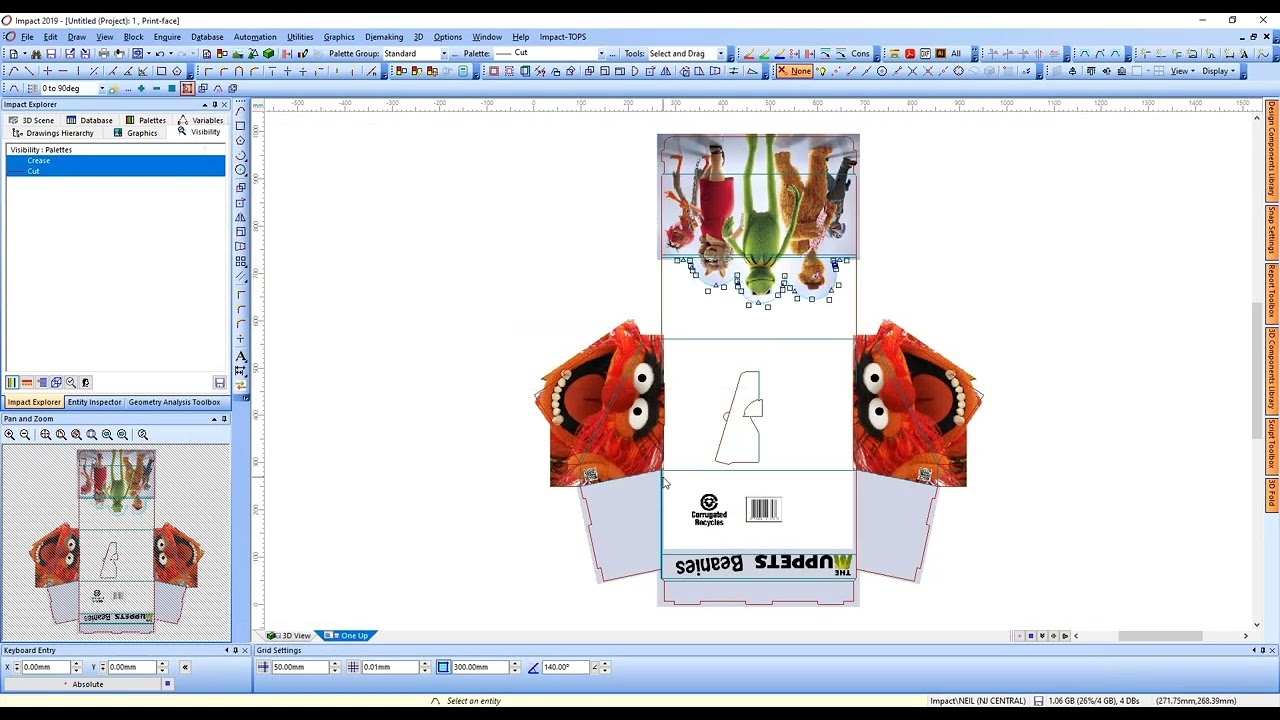Screen dimensions: 1280x720
Task: Click the Pan and Zoom preview thumbnail
Action: [x=116, y=541]
